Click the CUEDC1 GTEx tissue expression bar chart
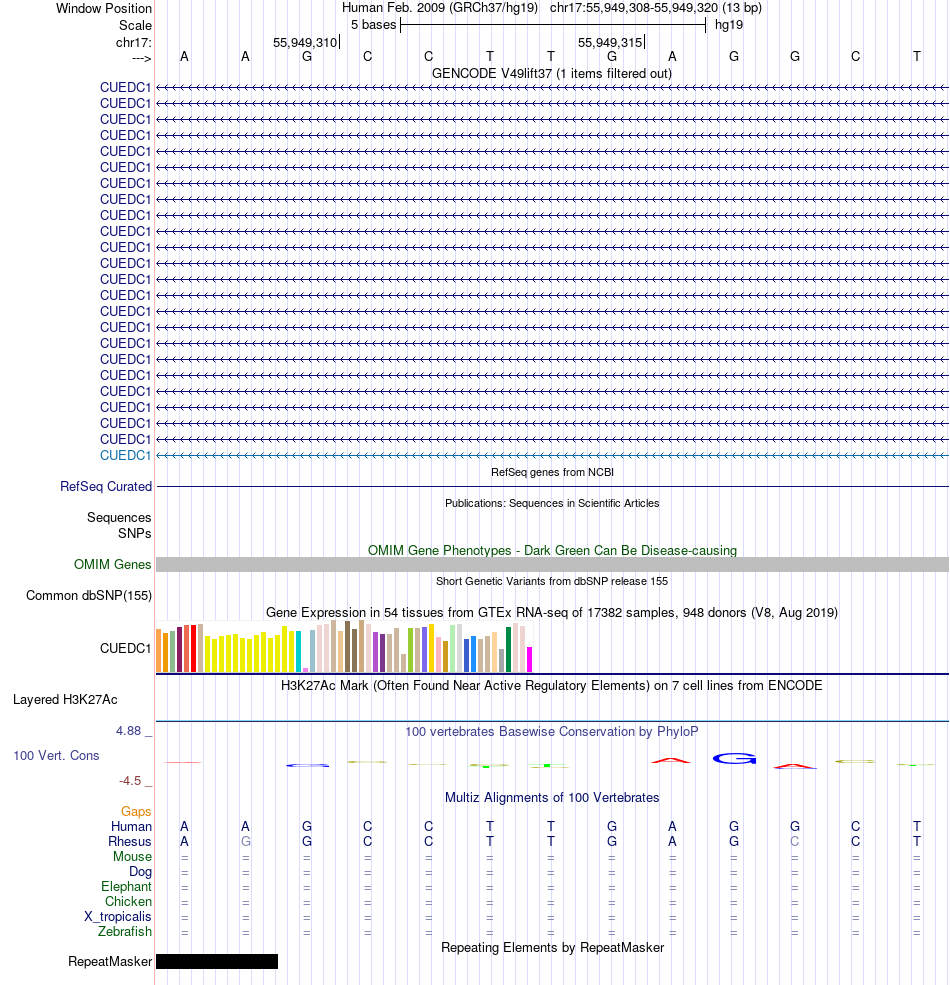This screenshot has width=950, height=985. [x=344, y=646]
